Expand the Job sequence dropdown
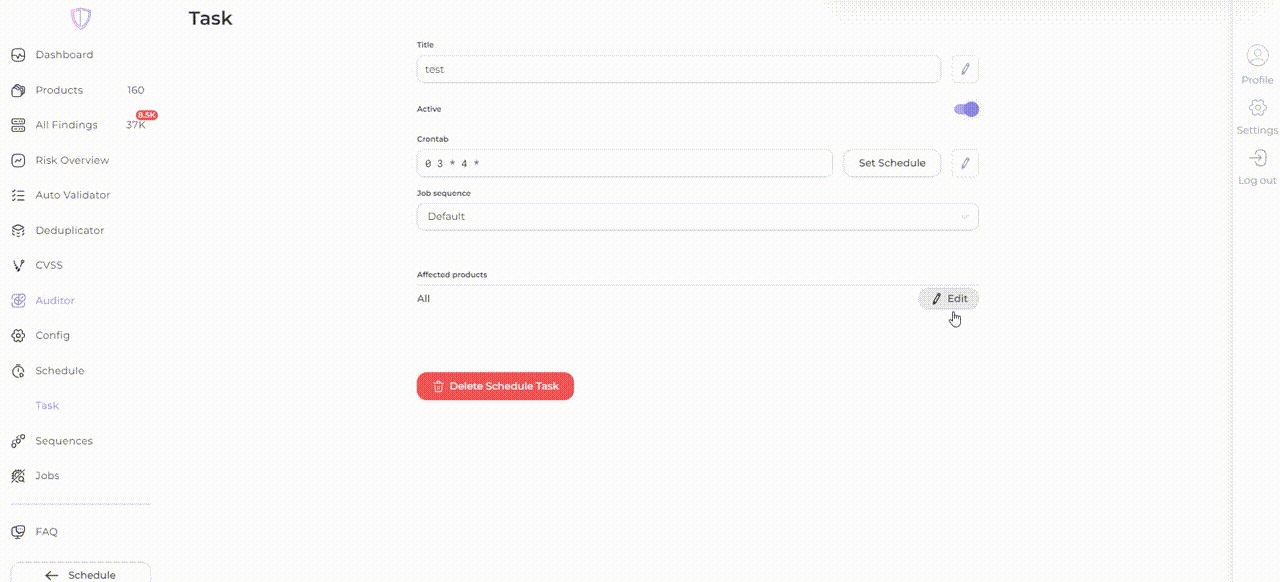Viewport: 1280px width, 582px height. pos(697,216)
